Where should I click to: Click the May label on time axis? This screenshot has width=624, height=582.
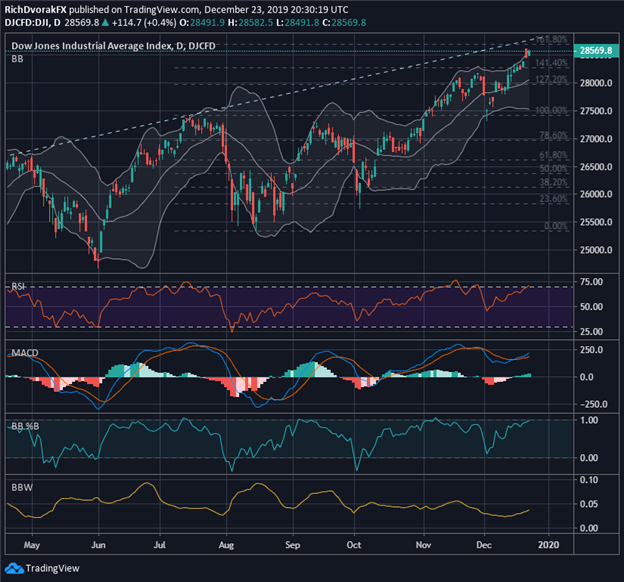point(32,545)
